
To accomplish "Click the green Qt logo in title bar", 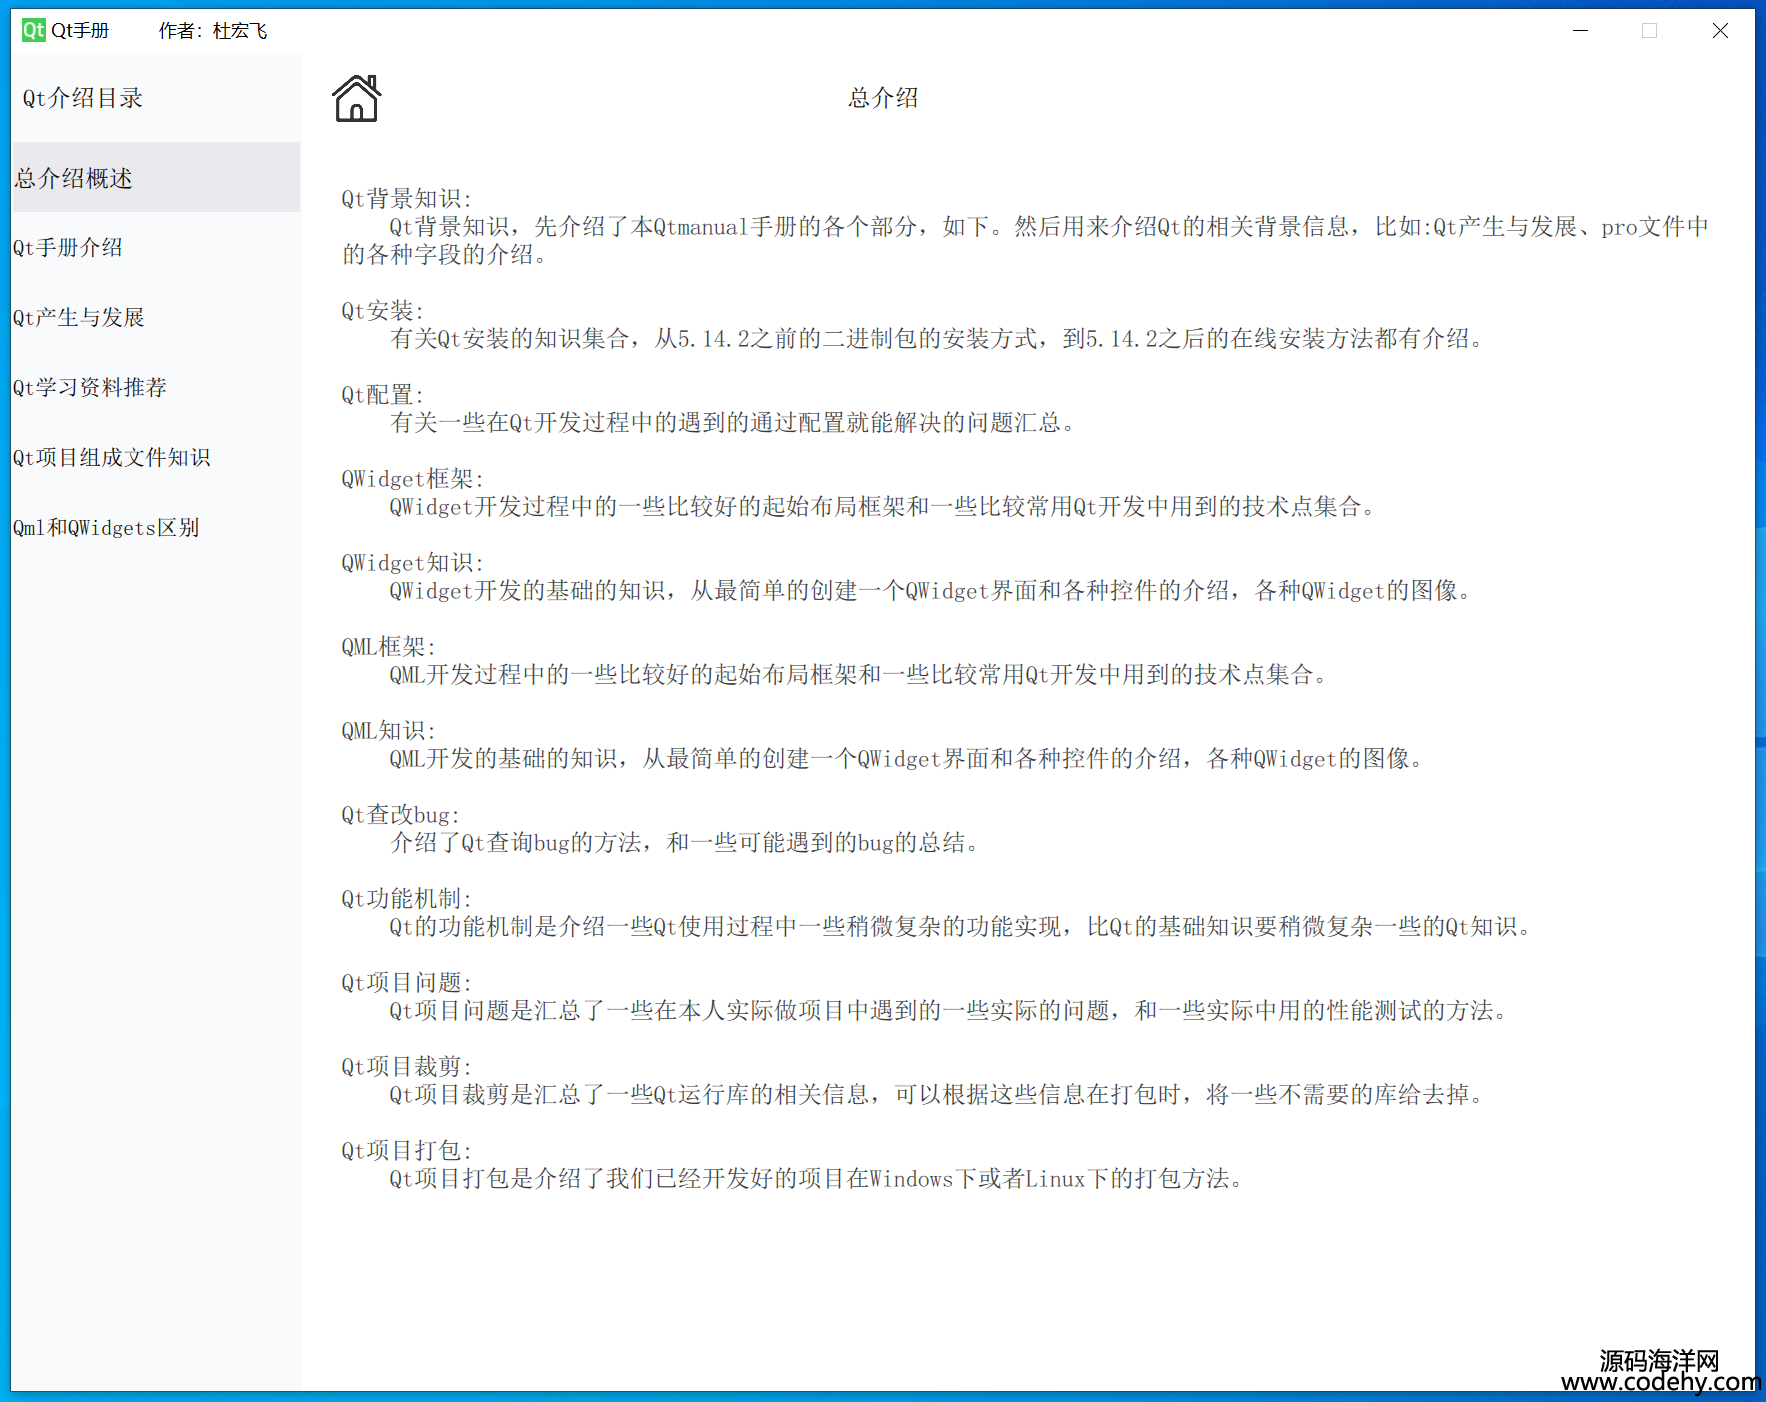I will [34, 30].
